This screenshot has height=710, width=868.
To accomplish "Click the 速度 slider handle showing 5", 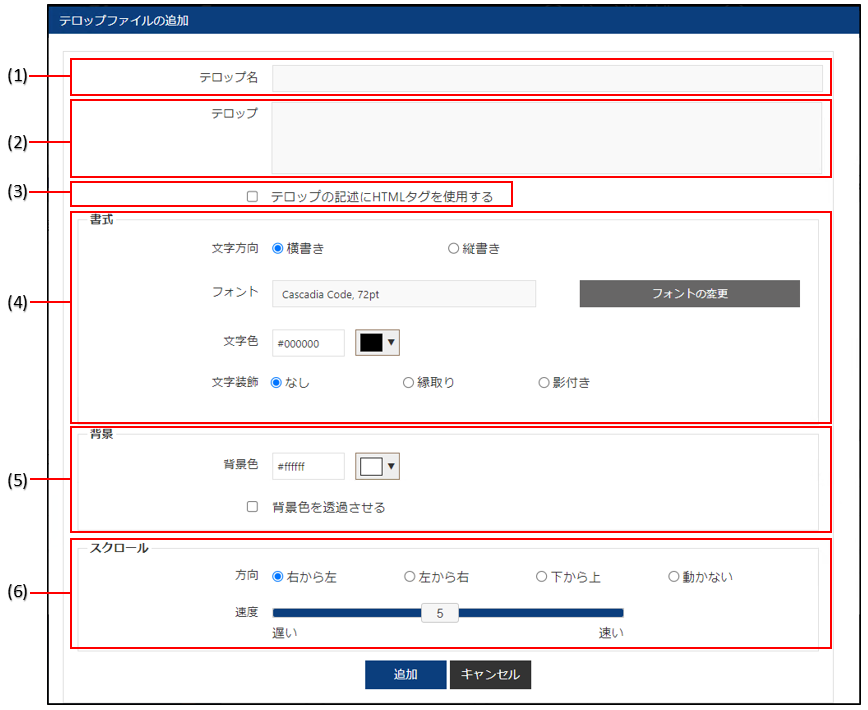I will pyautogui.click(x=440, y=613).
